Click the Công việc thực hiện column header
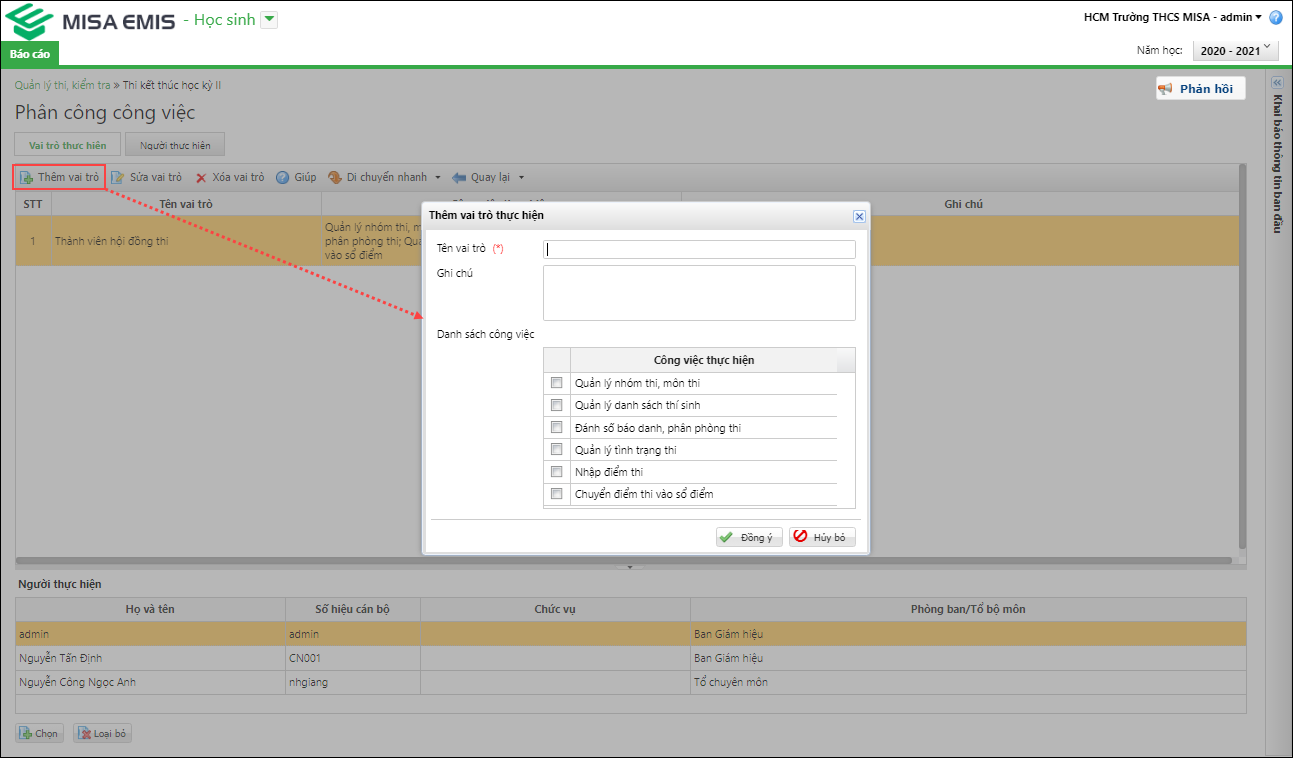The image size is (1293, 758). click(704, 360)
